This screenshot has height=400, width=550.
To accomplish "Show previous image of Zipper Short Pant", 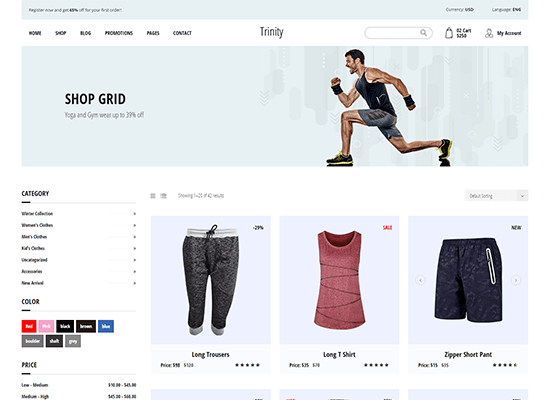I will [420, 280].
